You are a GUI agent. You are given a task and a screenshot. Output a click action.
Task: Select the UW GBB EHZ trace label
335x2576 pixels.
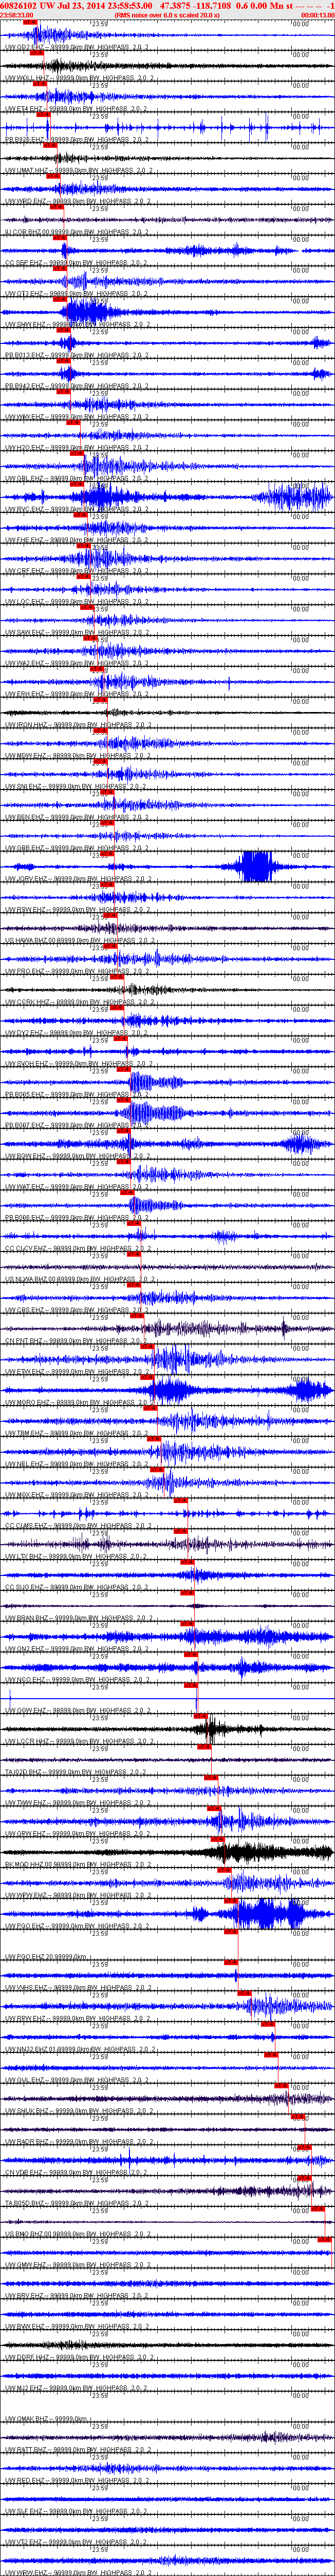(x=78, y=848)
